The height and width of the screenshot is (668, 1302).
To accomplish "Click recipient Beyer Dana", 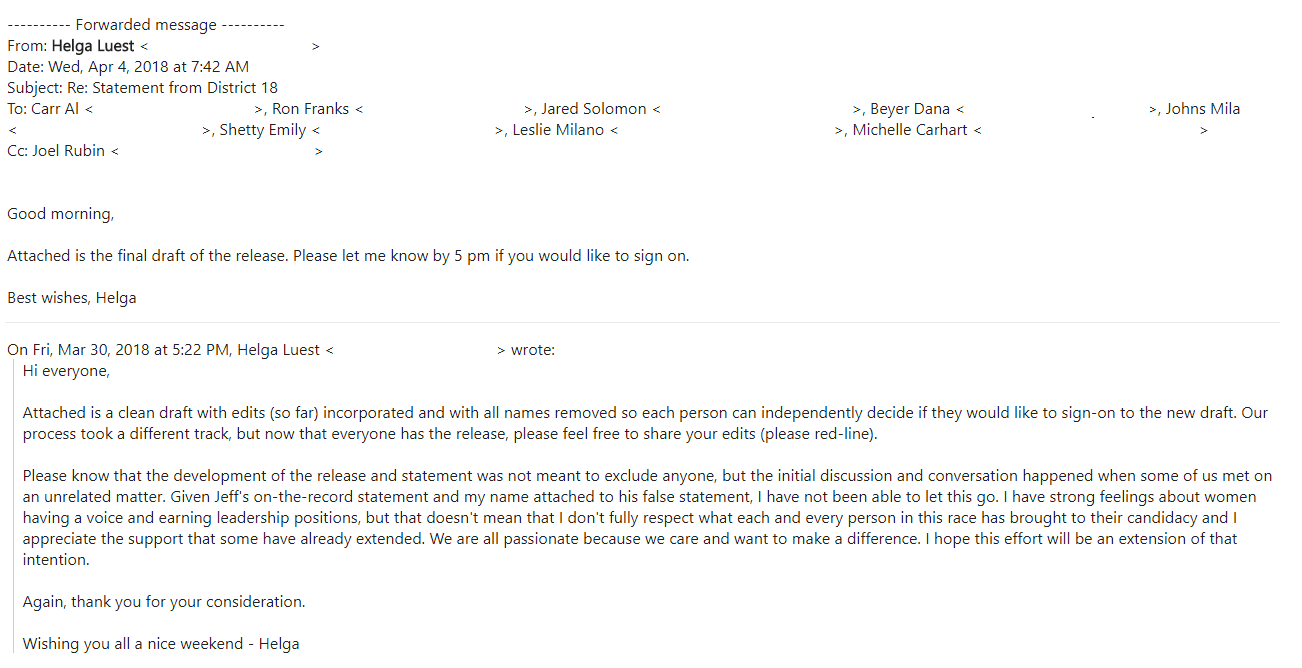I will [910, 109].
